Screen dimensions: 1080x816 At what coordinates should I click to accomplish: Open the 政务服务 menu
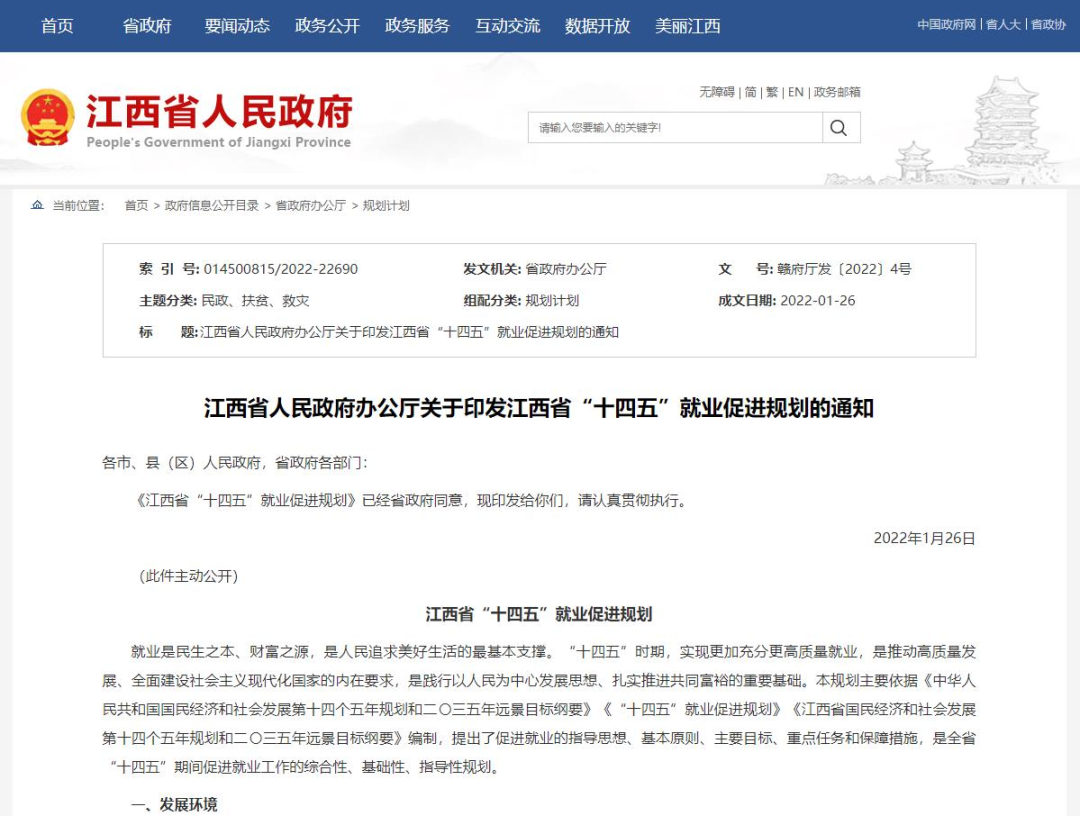pos(417,26)
